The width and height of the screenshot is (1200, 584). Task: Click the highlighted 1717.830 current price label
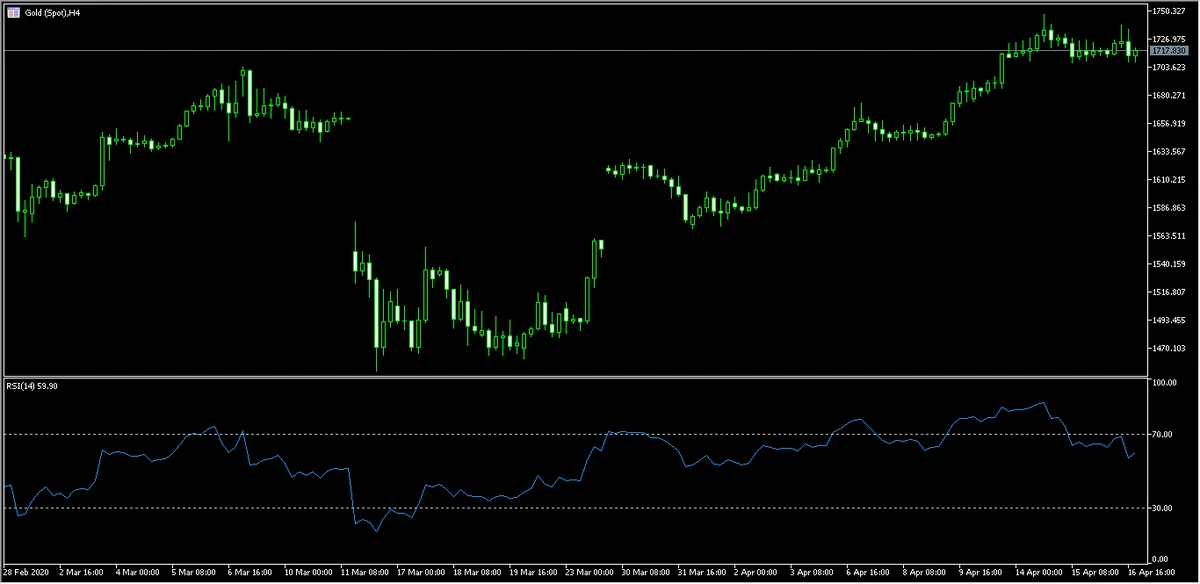tap(1169, 50)
